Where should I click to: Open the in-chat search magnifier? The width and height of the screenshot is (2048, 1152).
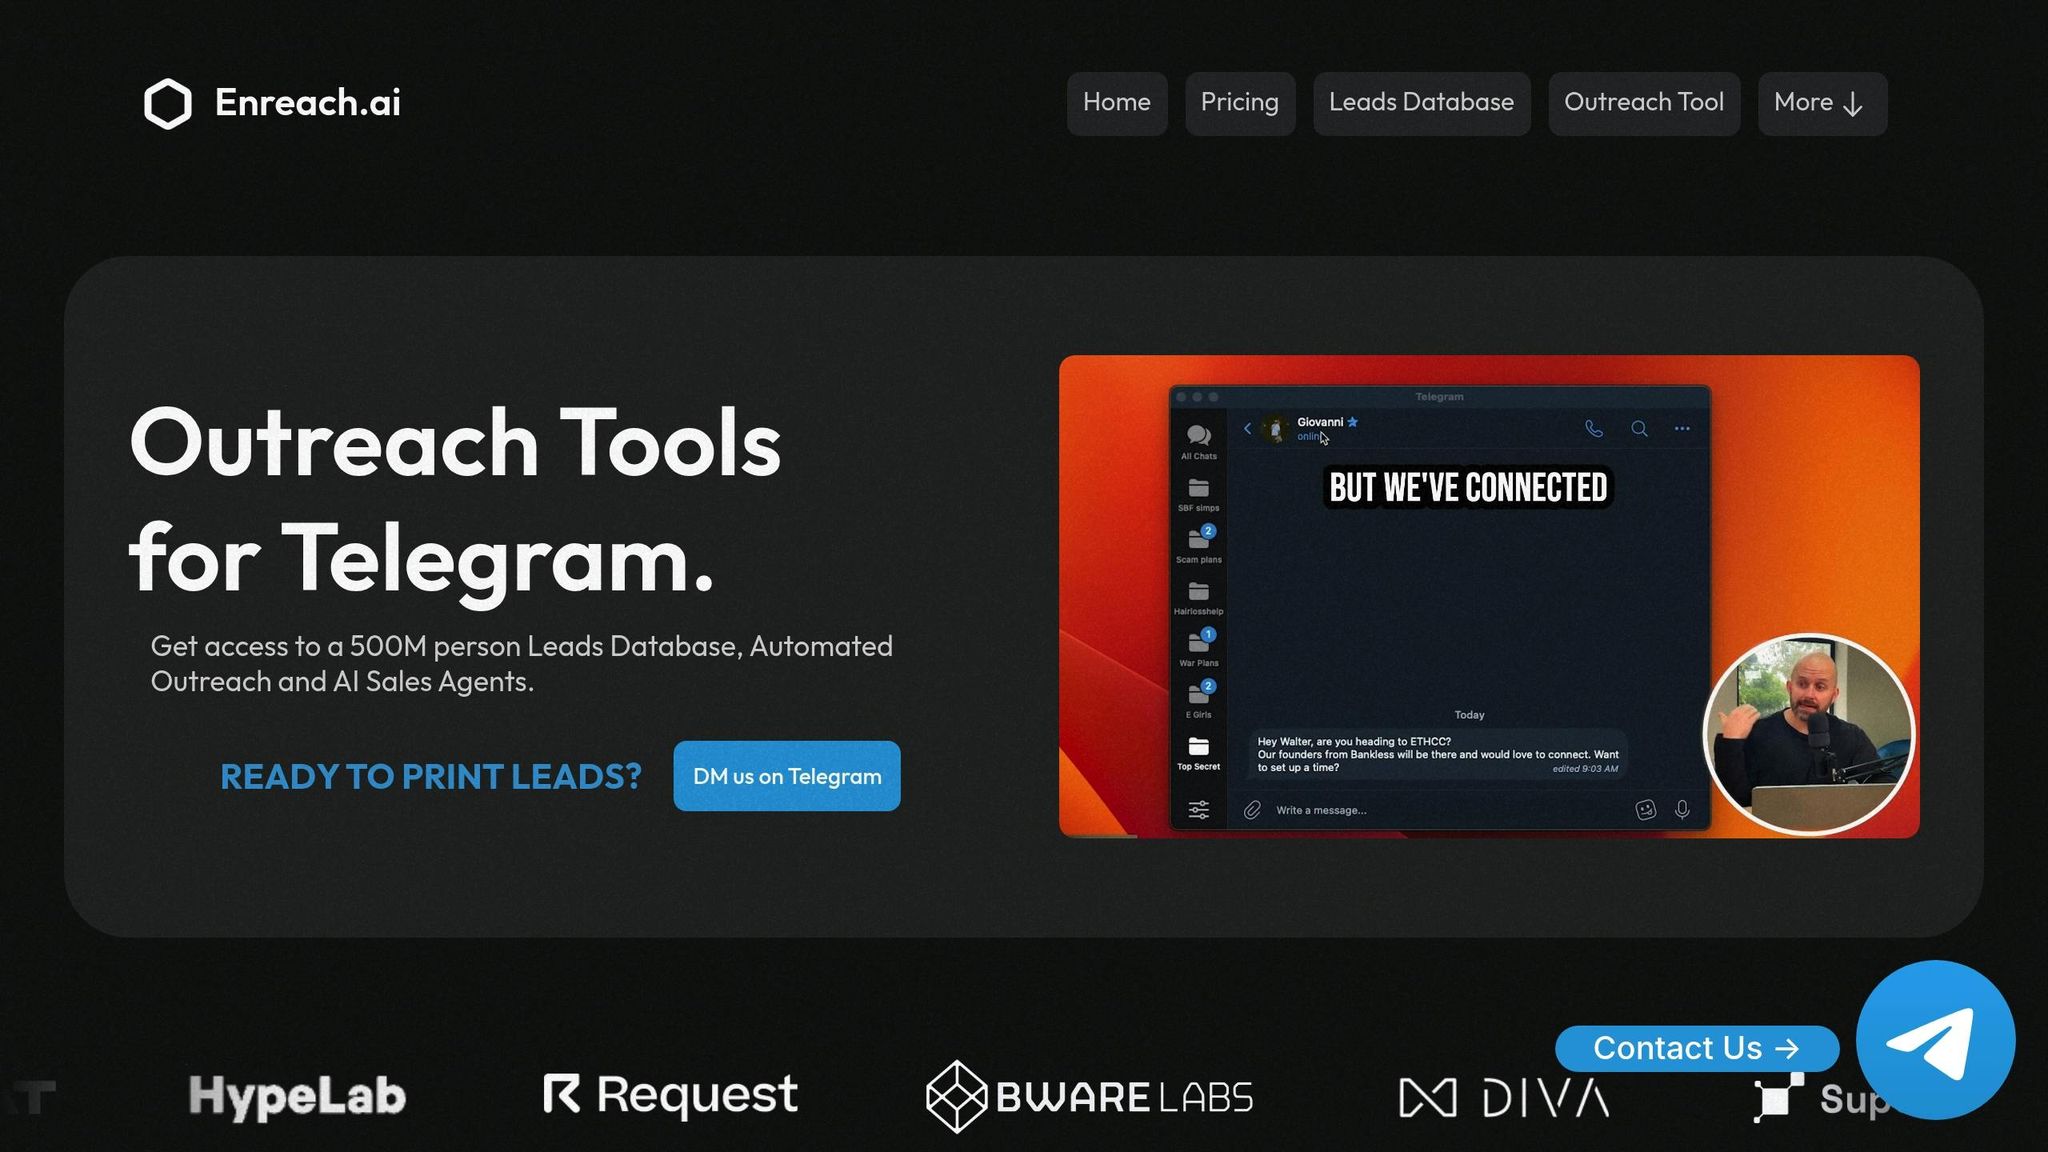point(1638,428)
